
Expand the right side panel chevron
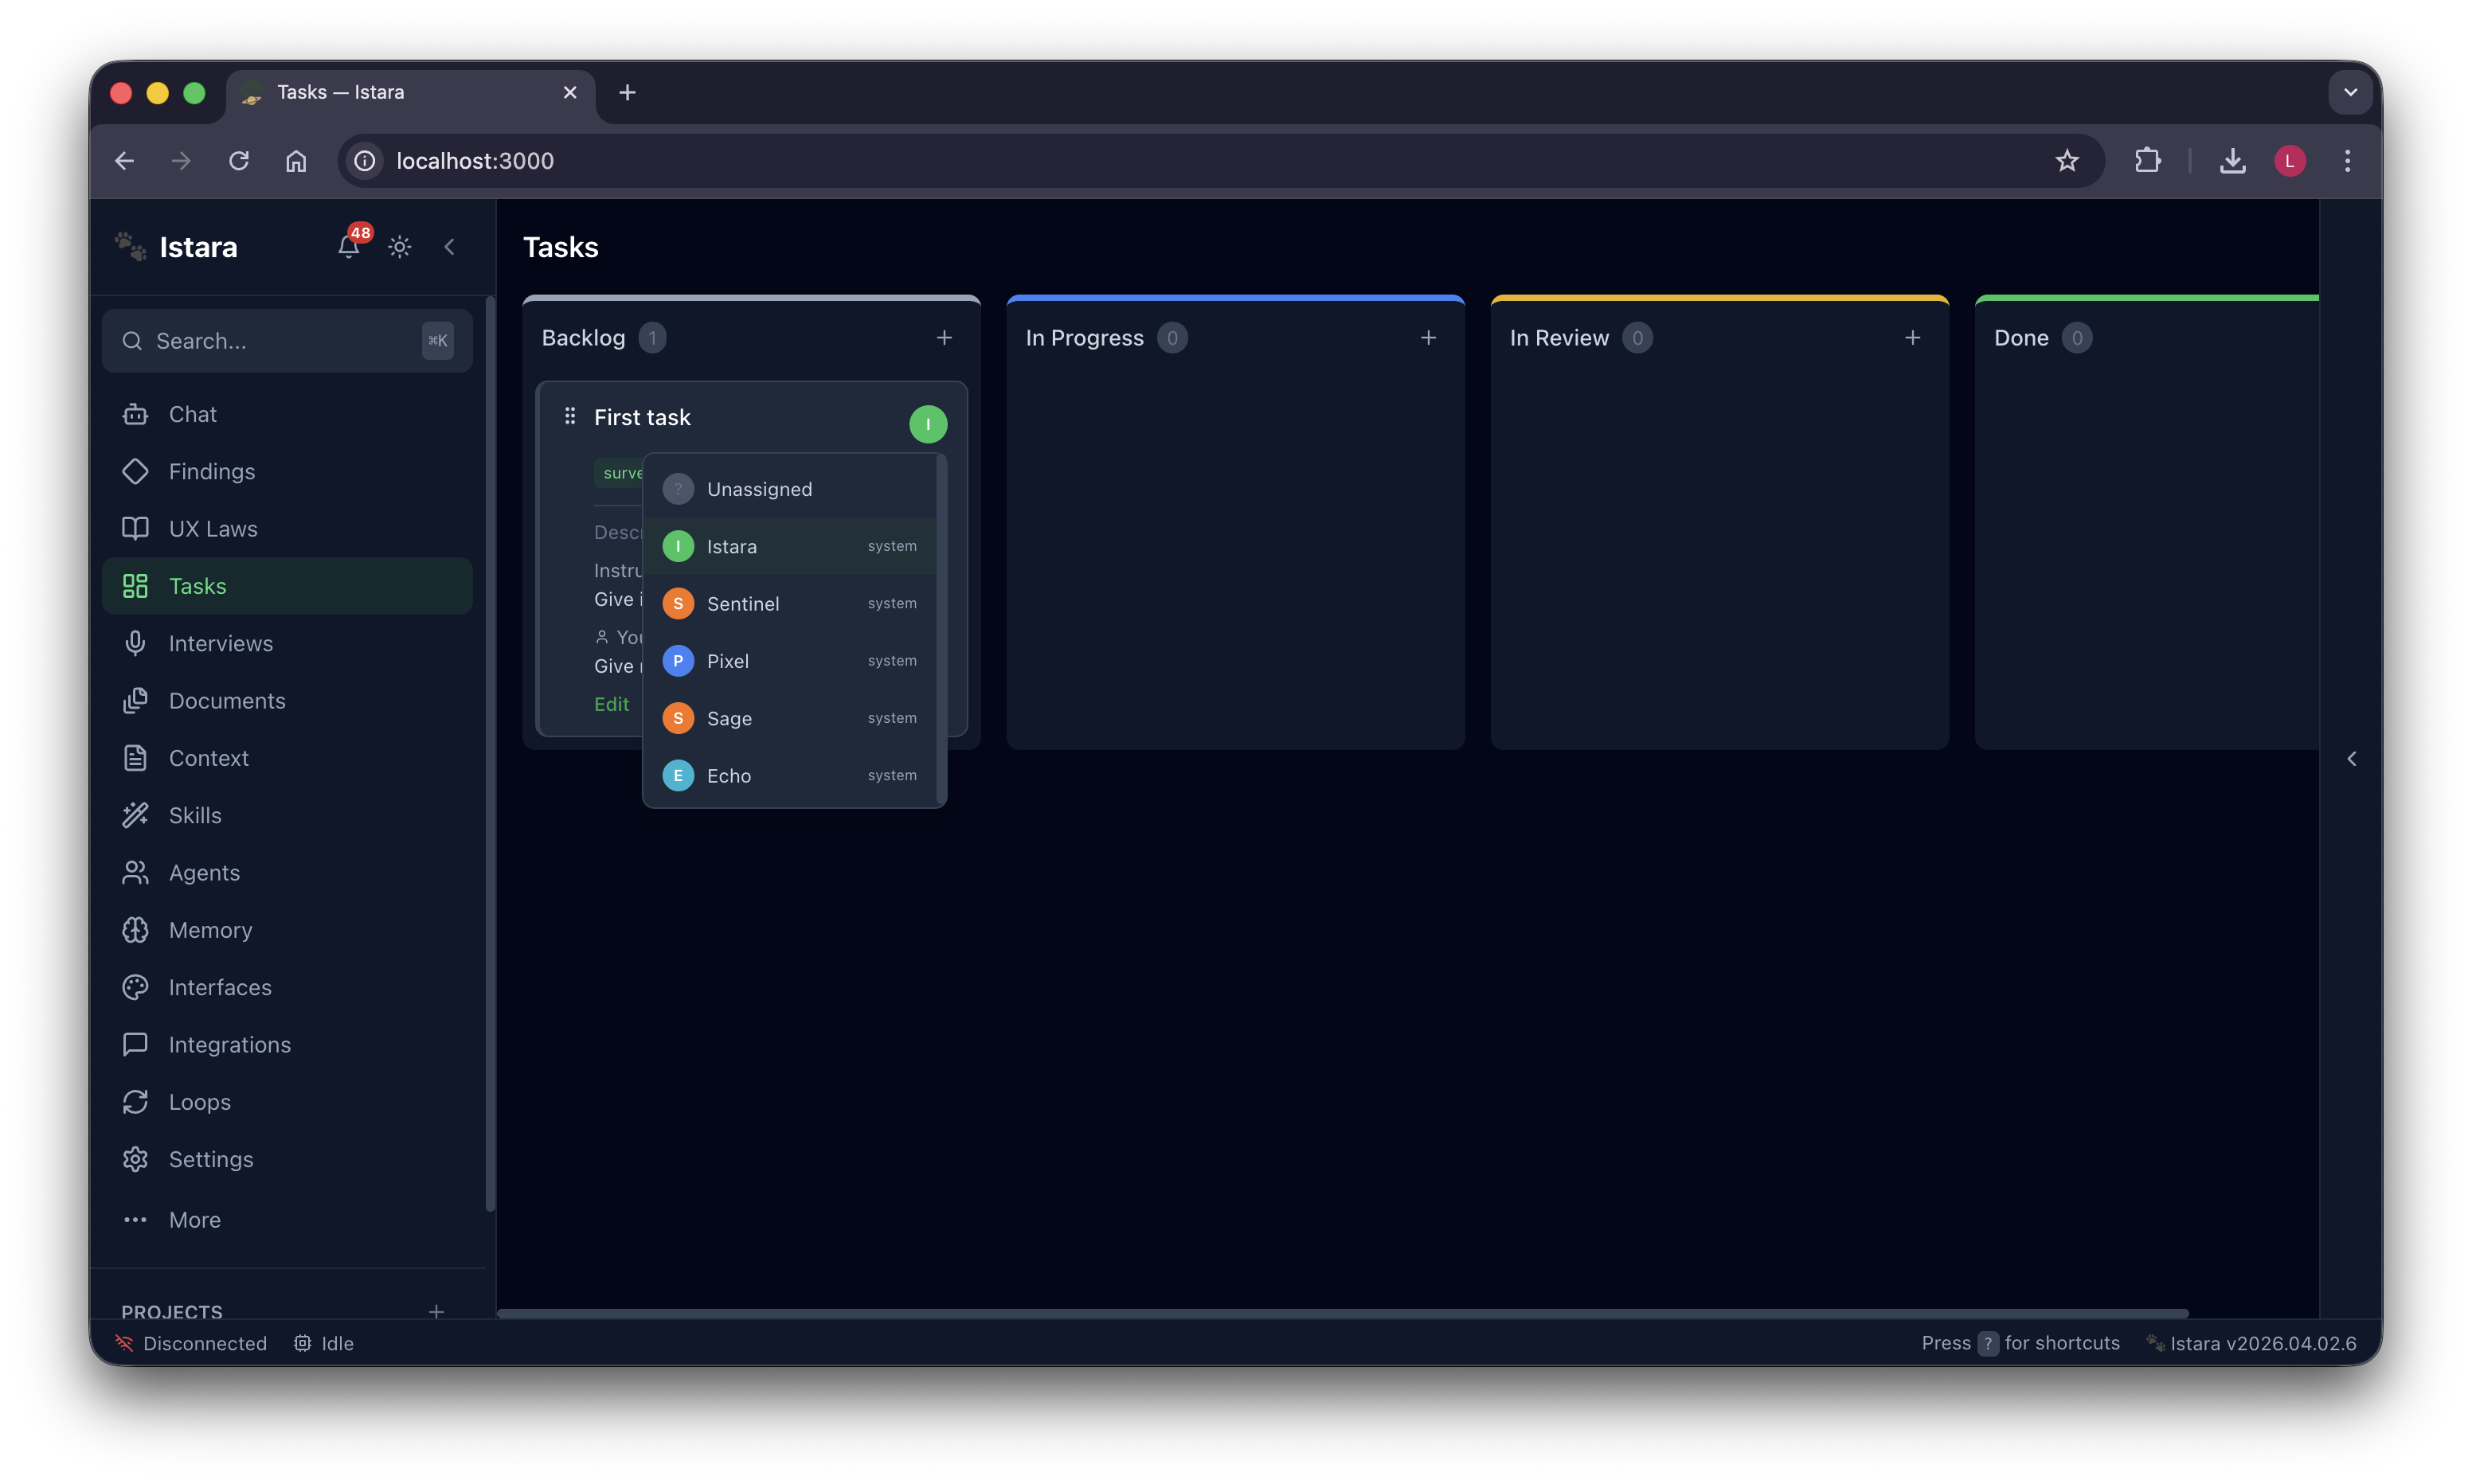2351,759
